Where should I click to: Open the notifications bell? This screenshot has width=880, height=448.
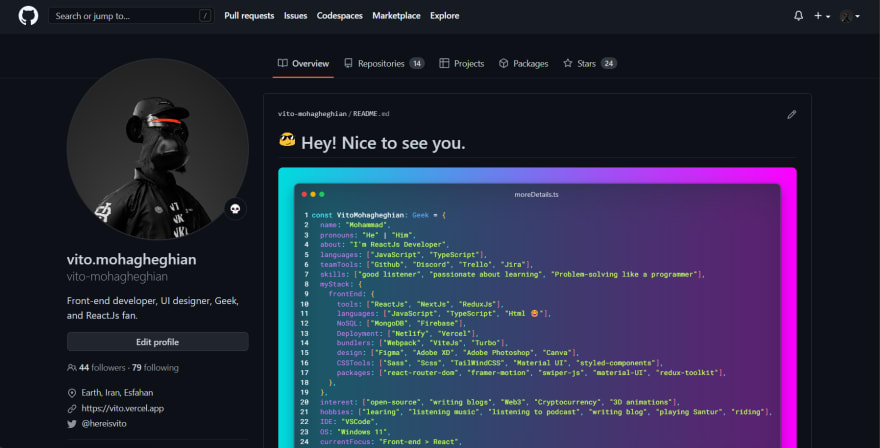pos(798,16)
